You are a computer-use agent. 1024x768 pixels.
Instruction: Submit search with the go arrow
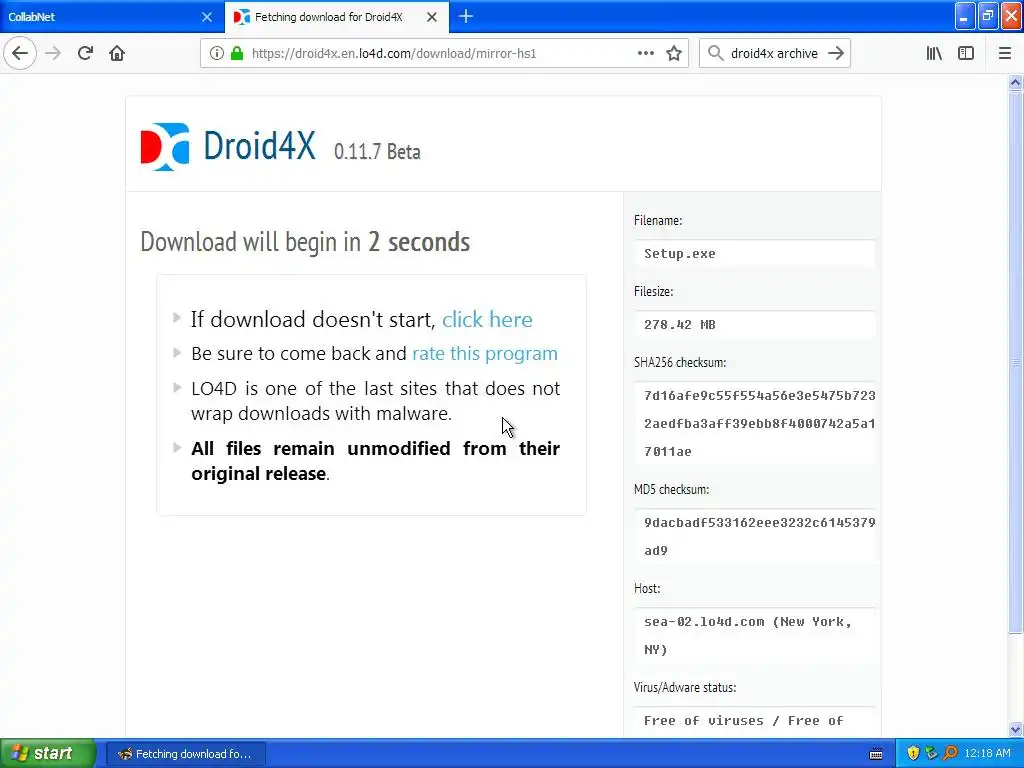836,53
